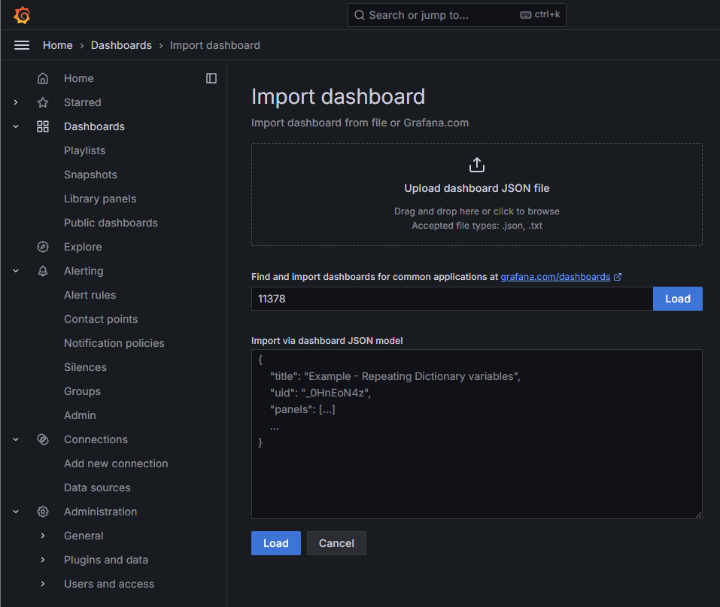720x607 pixels.
Task: Focus the dashboard JSON model text area
Action: 477,434
